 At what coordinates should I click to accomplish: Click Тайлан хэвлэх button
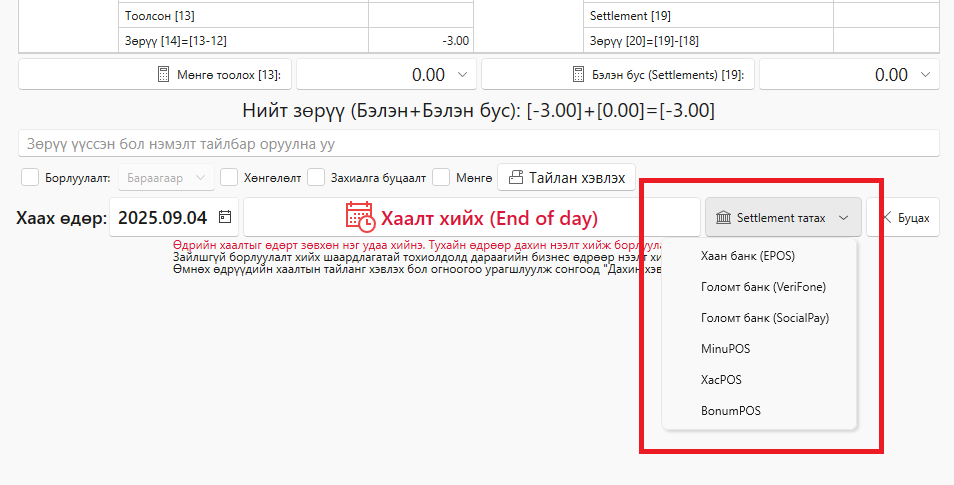coord(566,178)
